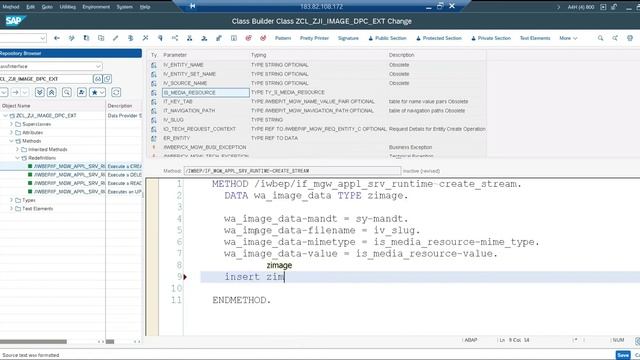Open the Goto menu

pyautogui.click(x=47, y=7)
